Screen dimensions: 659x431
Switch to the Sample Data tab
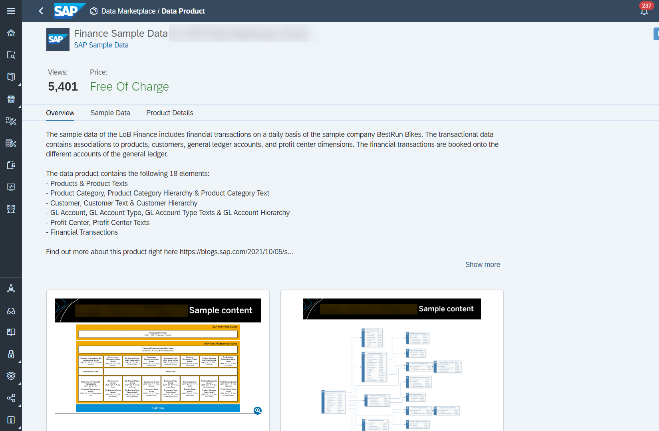(110, 113)
